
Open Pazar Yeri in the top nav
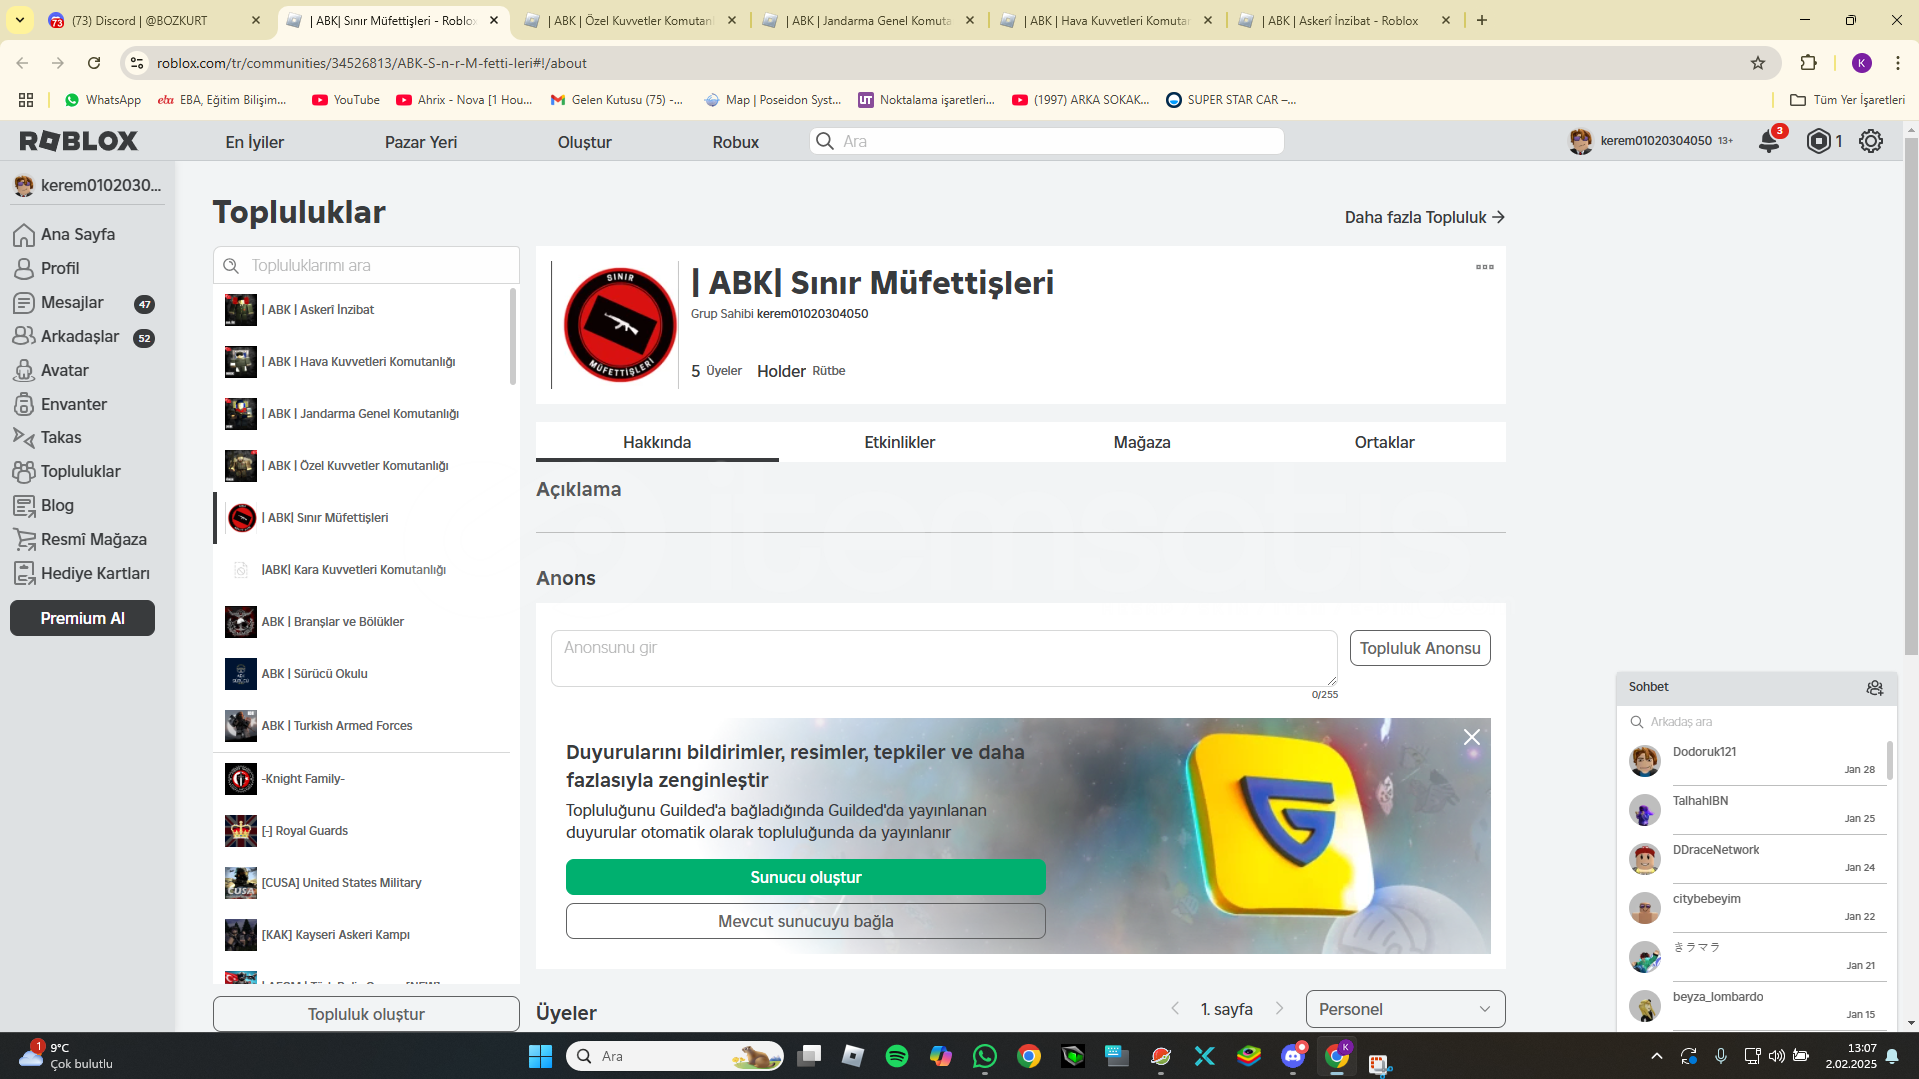(421, 142)
